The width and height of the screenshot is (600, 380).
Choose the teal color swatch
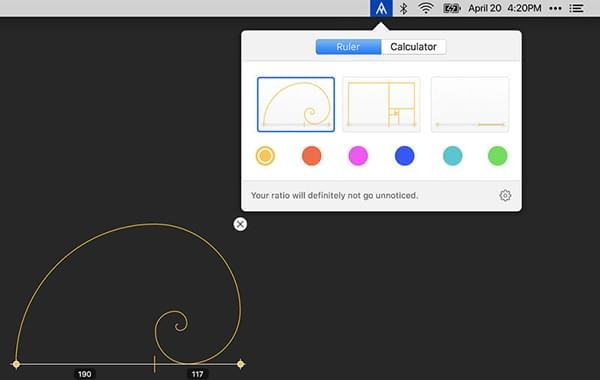453,156
